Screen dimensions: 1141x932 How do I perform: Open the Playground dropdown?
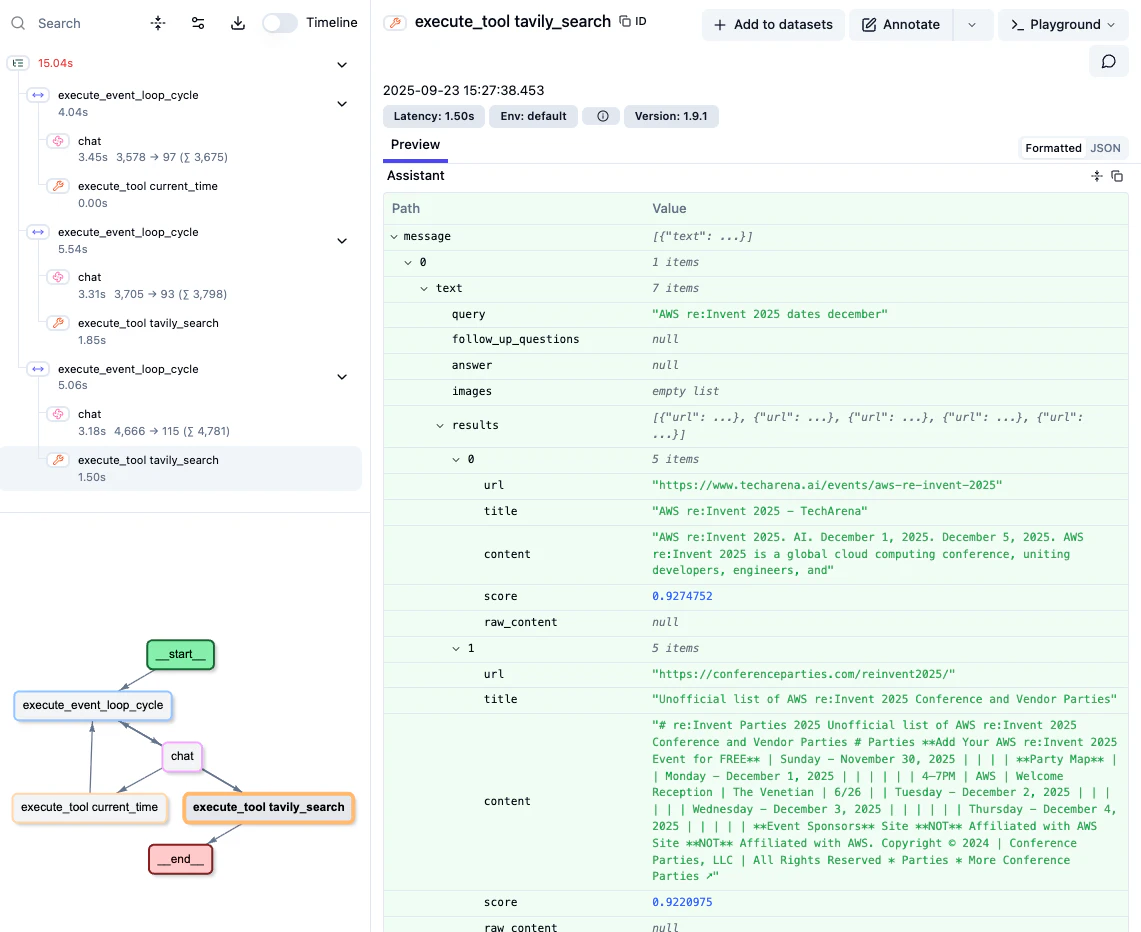[x=1063, y=25]
